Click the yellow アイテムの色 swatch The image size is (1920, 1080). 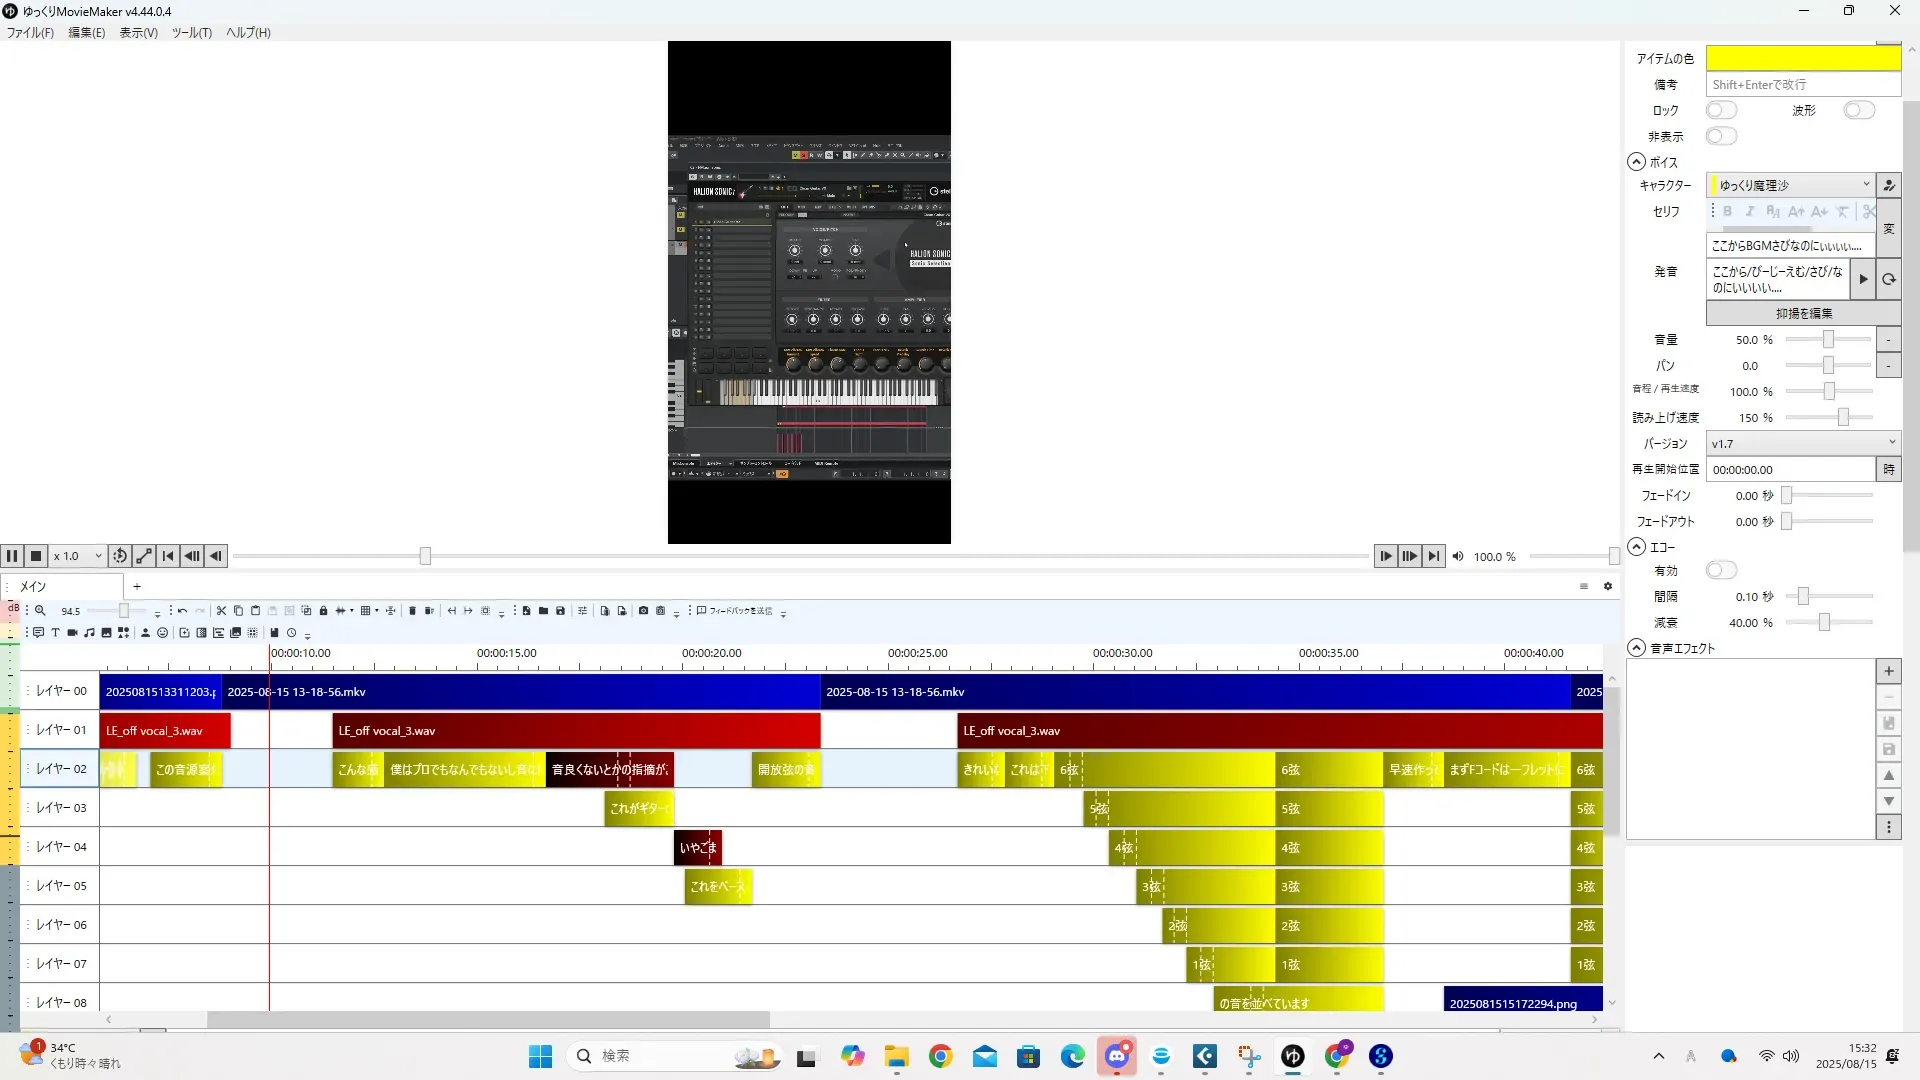(x=1802, y=58)
